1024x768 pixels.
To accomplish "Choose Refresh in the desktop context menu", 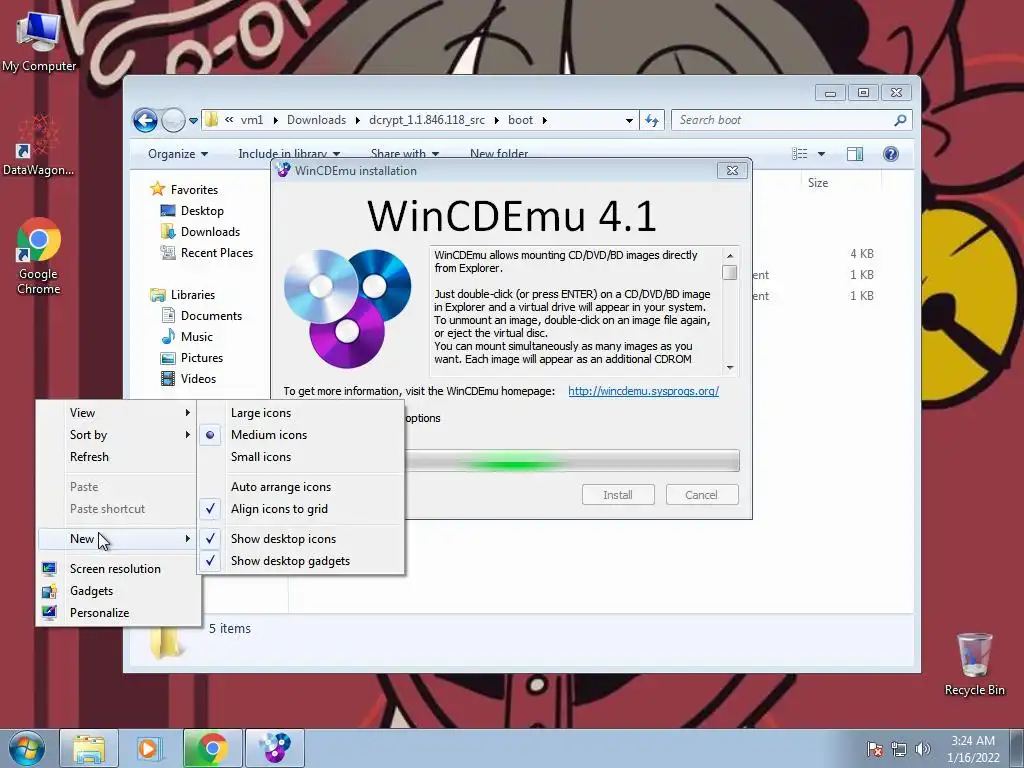I will pos(89,457).
